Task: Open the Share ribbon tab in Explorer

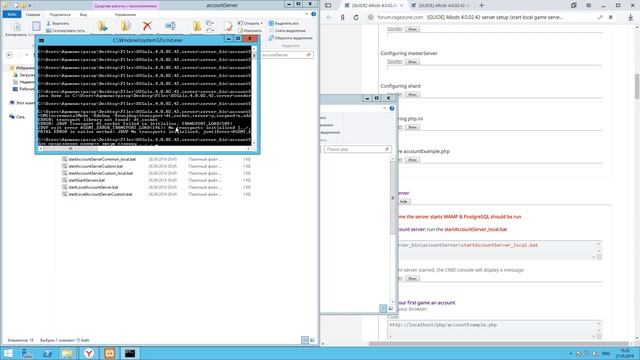Action: pos(60,14)
